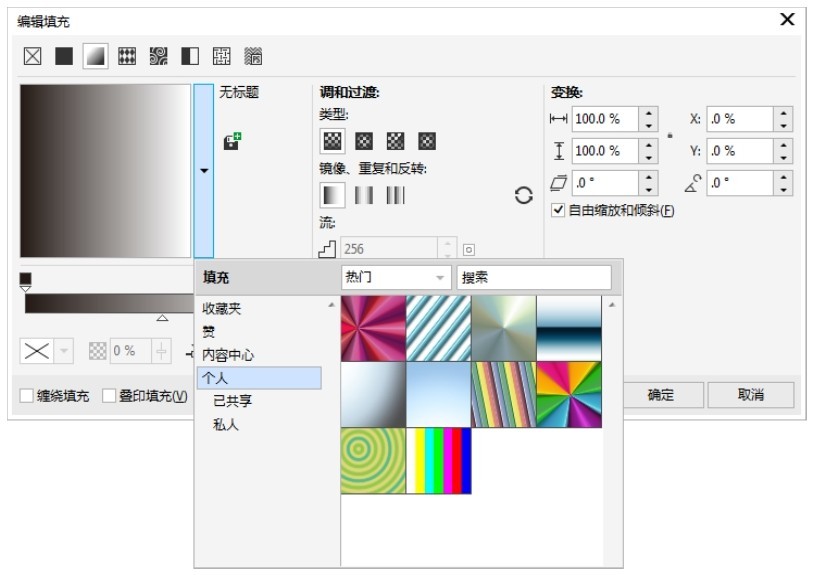Image resolution: width=813 pixels, height=575 pixels.
Task: Decrease the height 100.0 % value
Action: click(x=649, y=157)
